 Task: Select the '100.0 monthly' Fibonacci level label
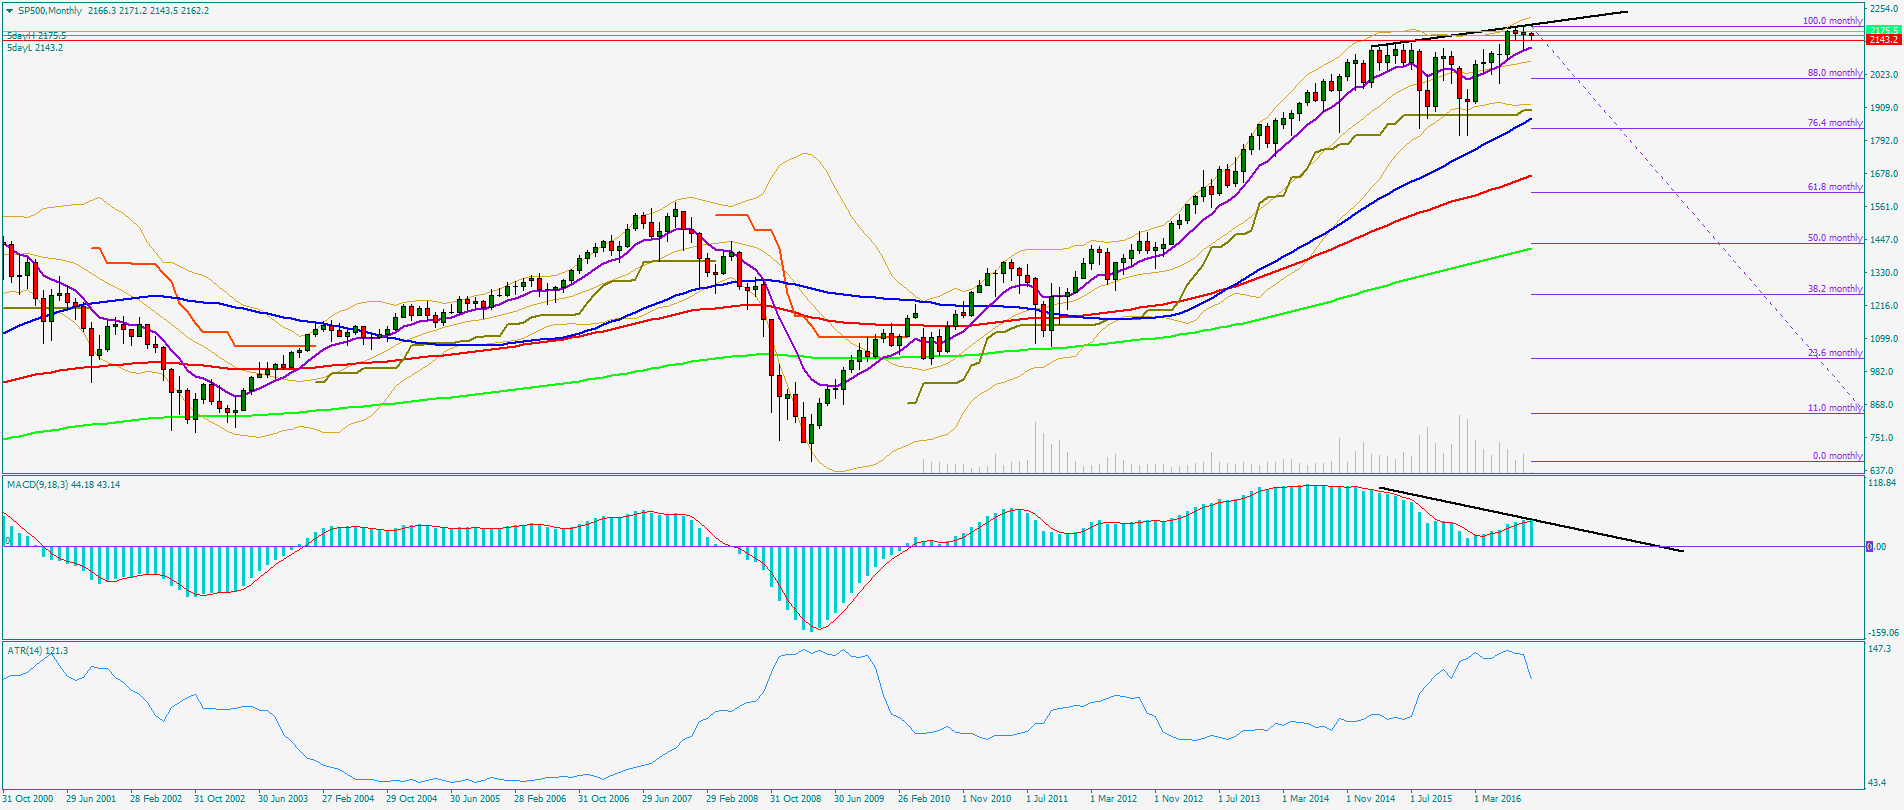1832,21
